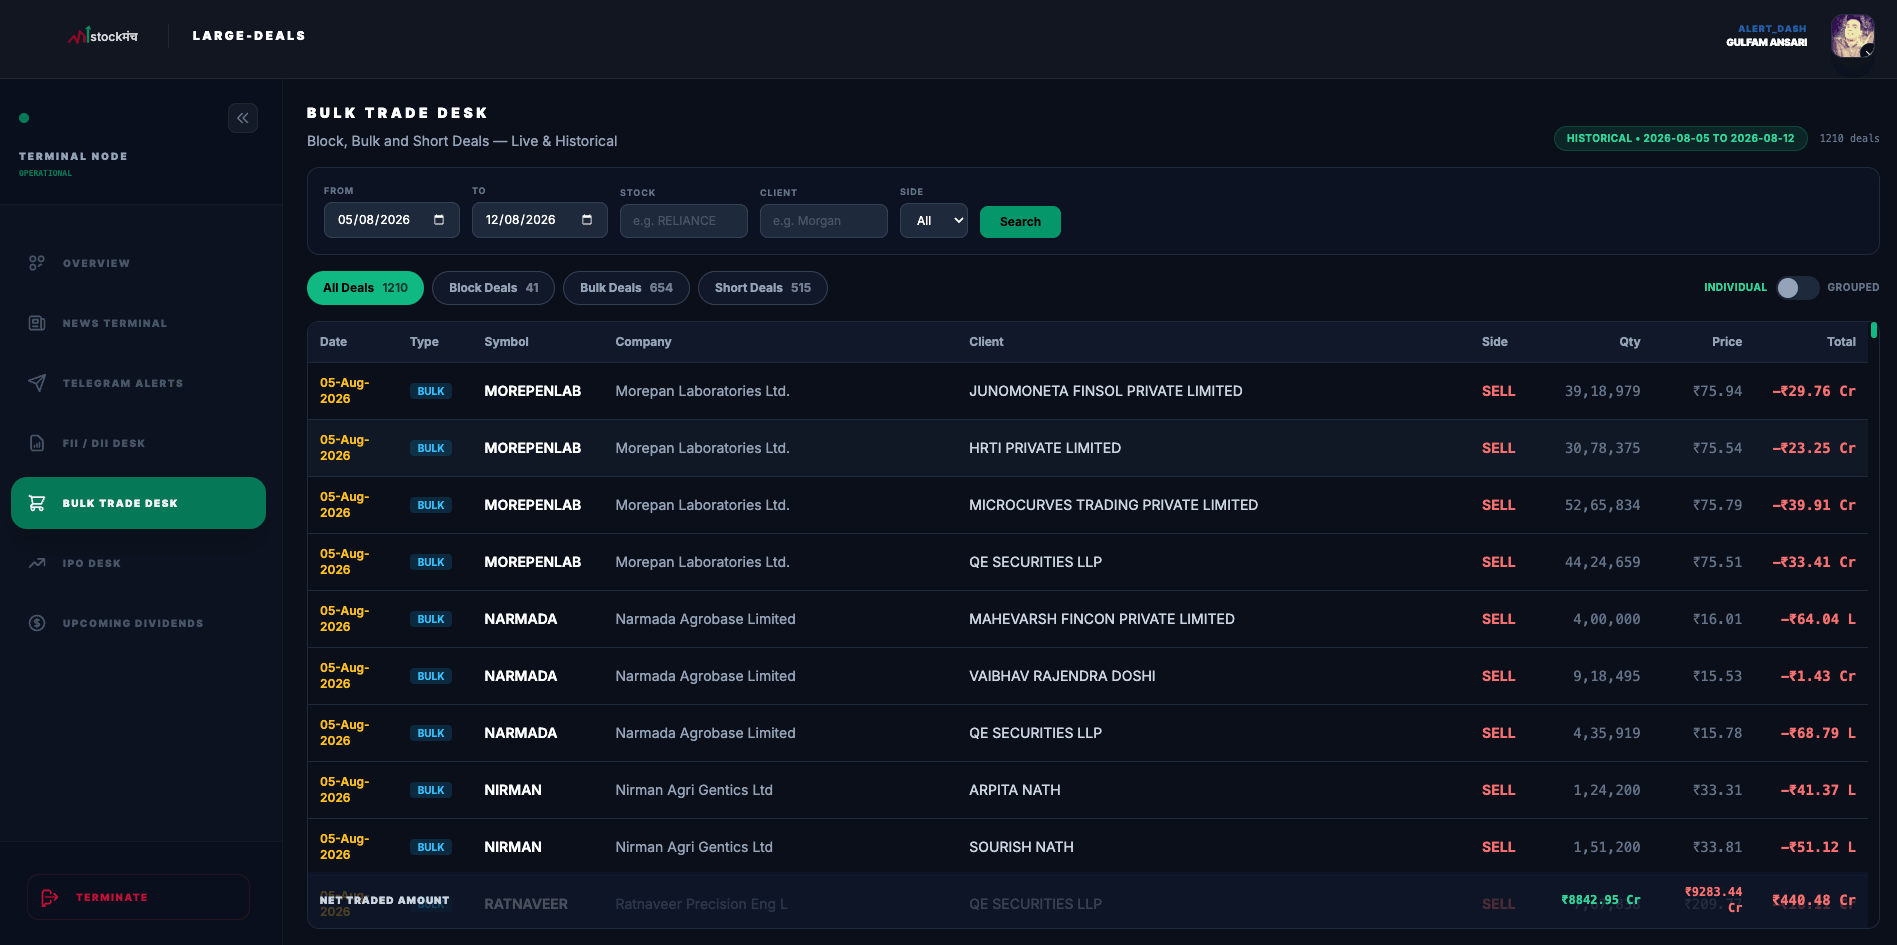Select the All Deals tab

[x=365, y=288]
